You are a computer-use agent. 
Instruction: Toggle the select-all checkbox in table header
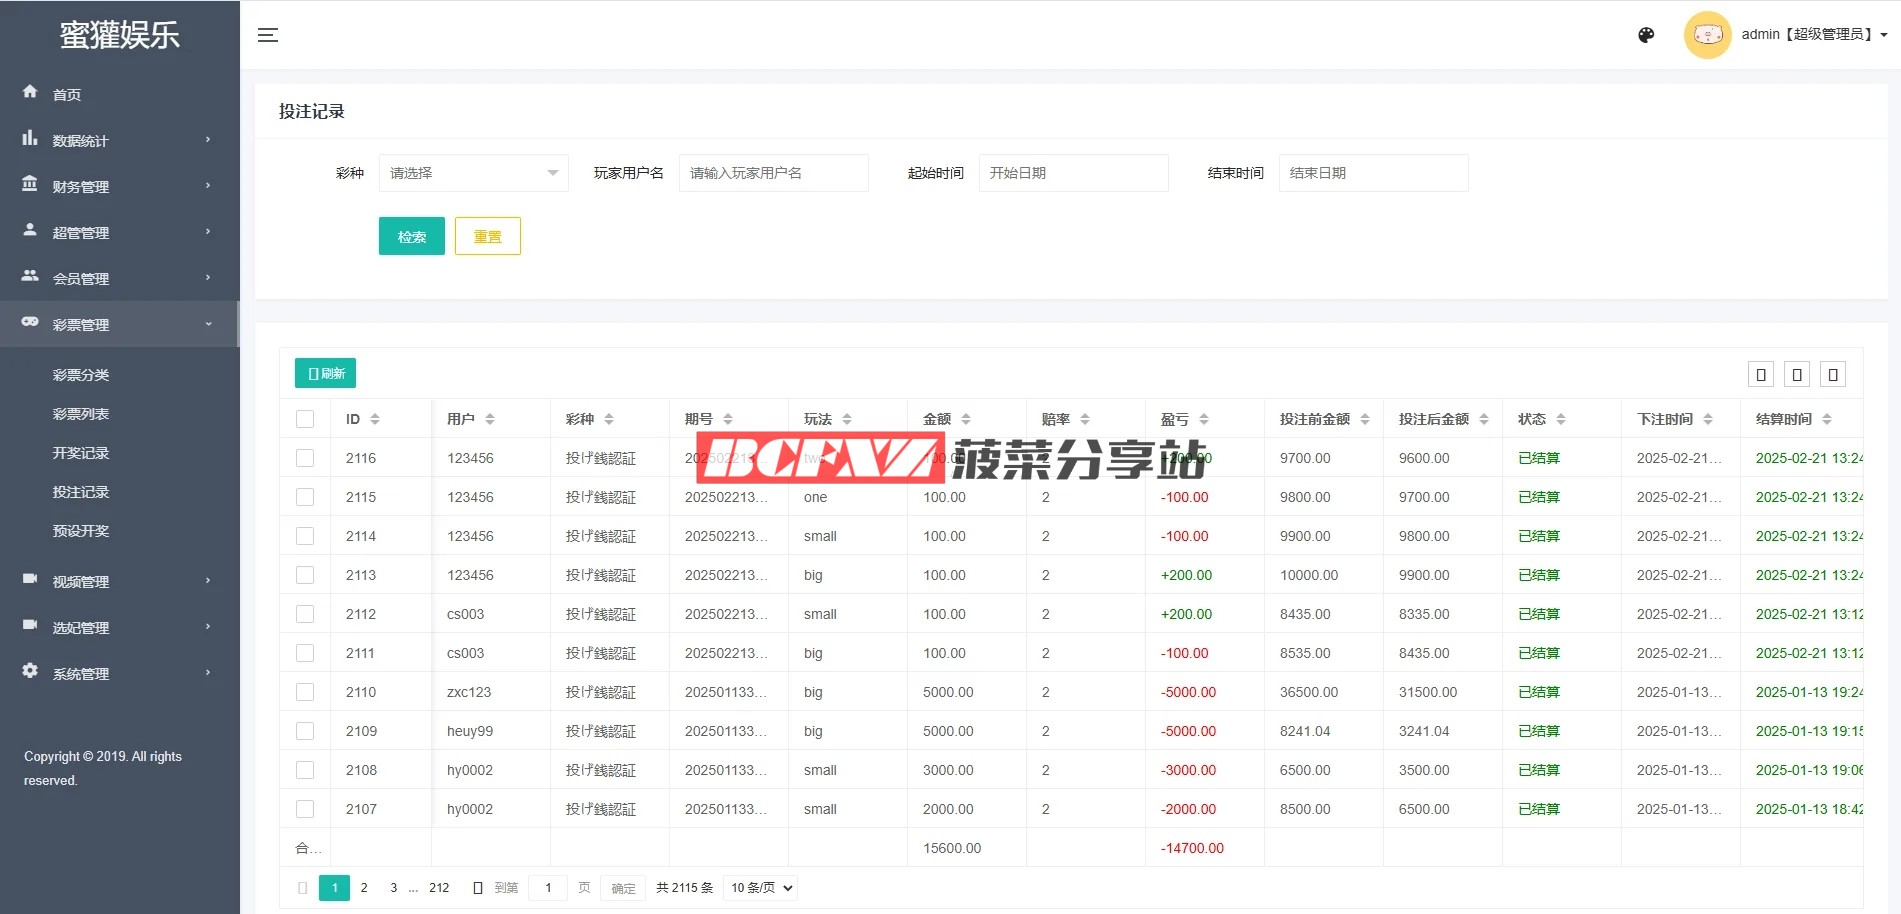tap(305, 419)
